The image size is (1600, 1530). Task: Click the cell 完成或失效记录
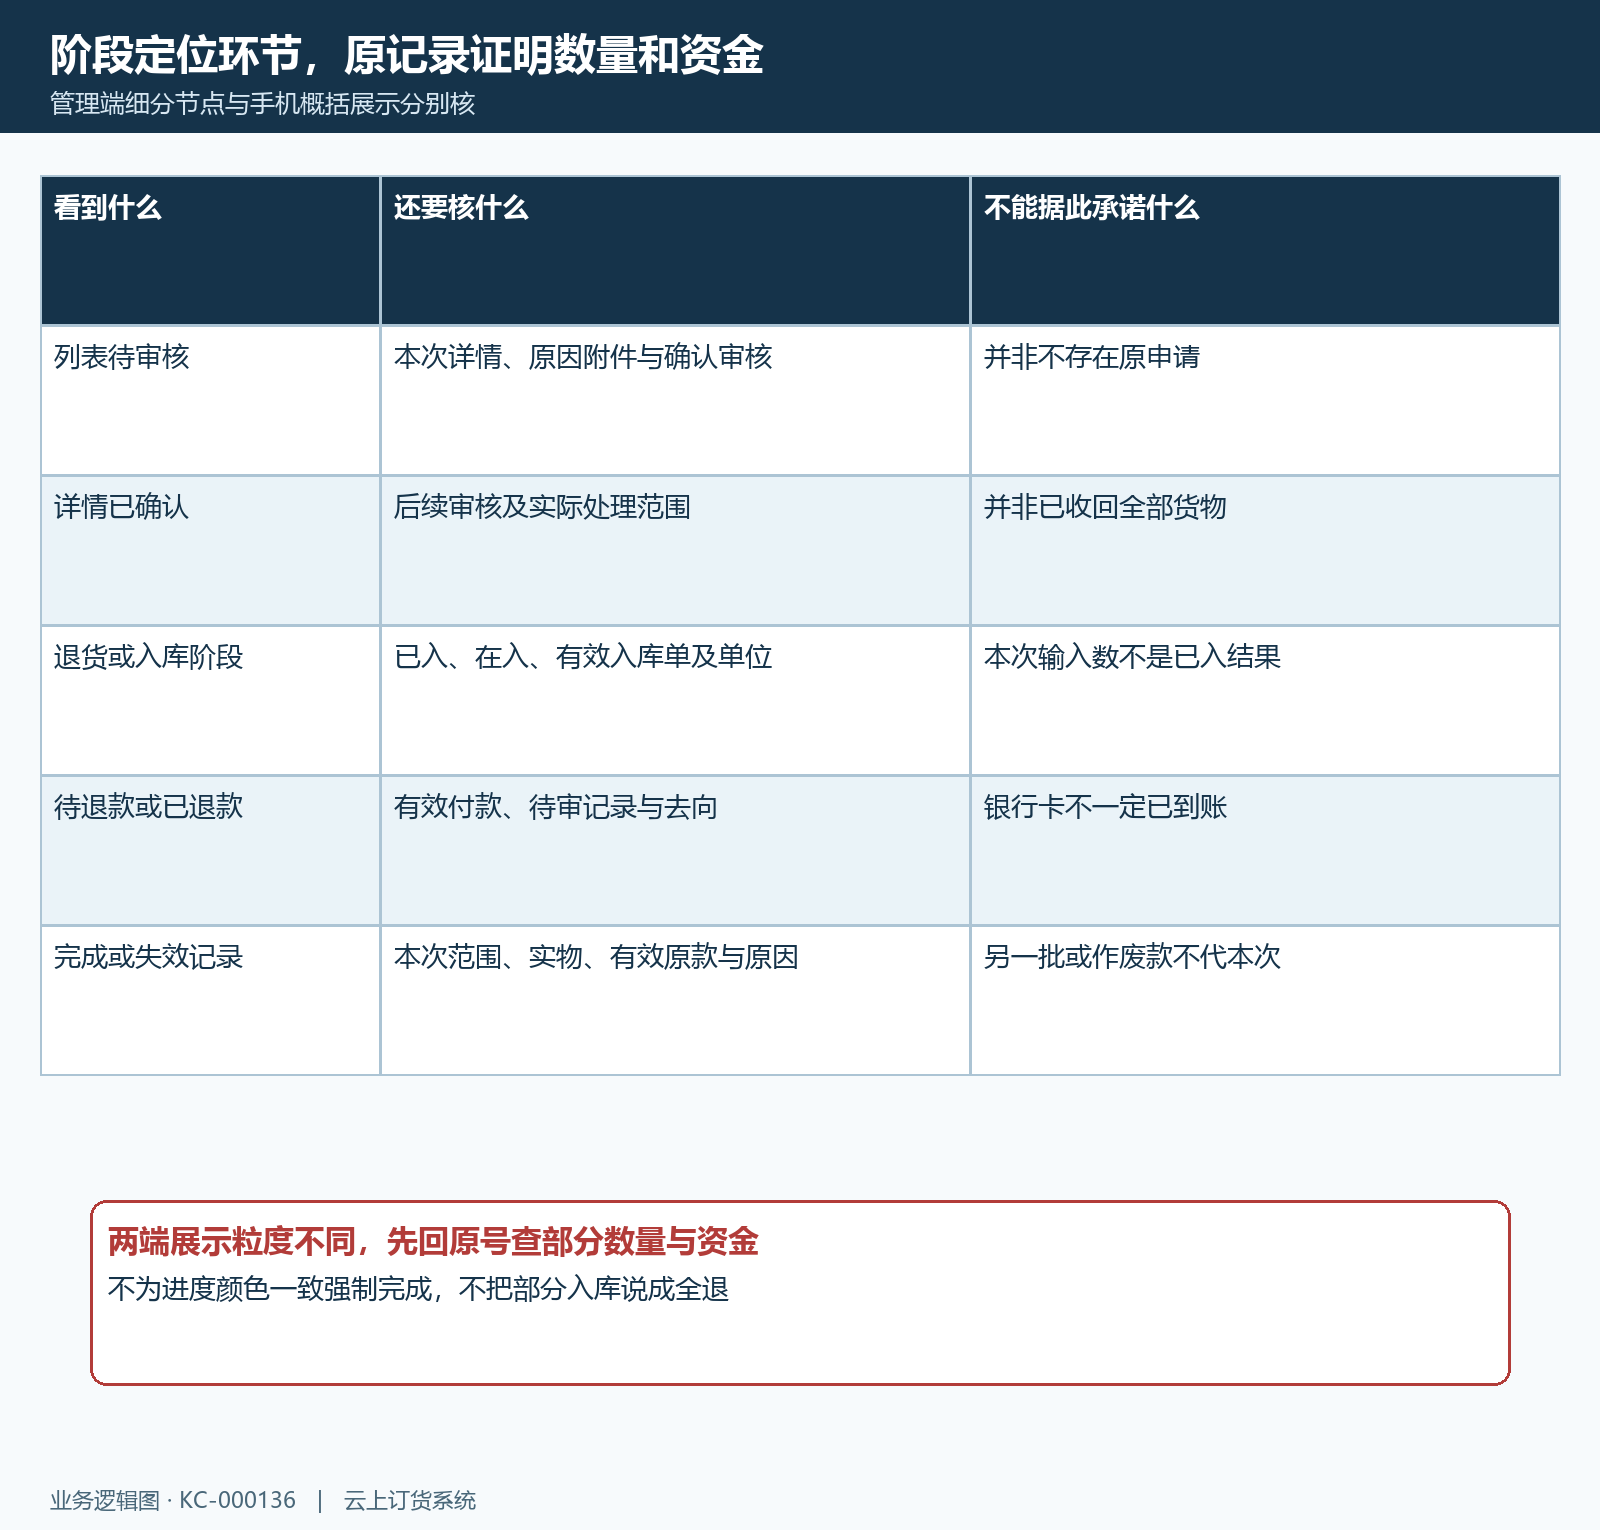[x=210, y=1001]
